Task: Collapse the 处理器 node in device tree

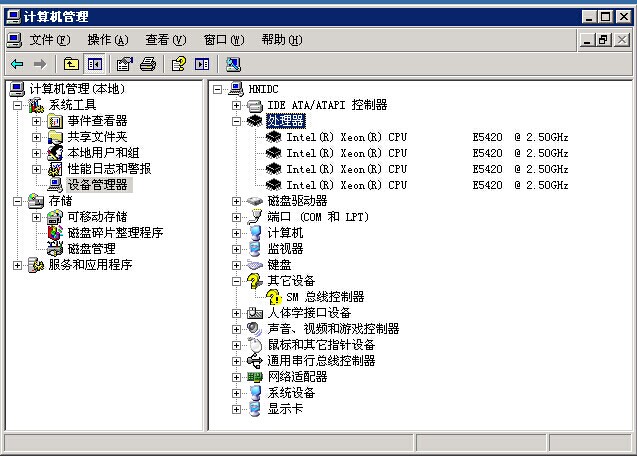Action: pos(237,121)
